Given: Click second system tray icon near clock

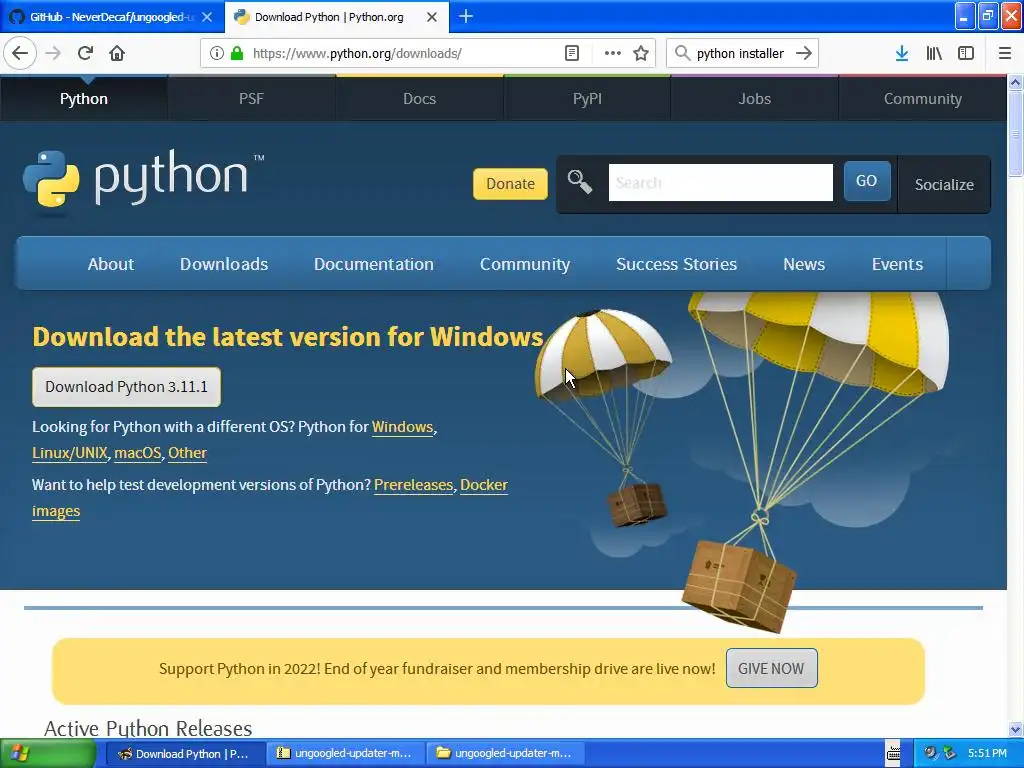Looking at the screenshot, I should (x=950, y=753).
